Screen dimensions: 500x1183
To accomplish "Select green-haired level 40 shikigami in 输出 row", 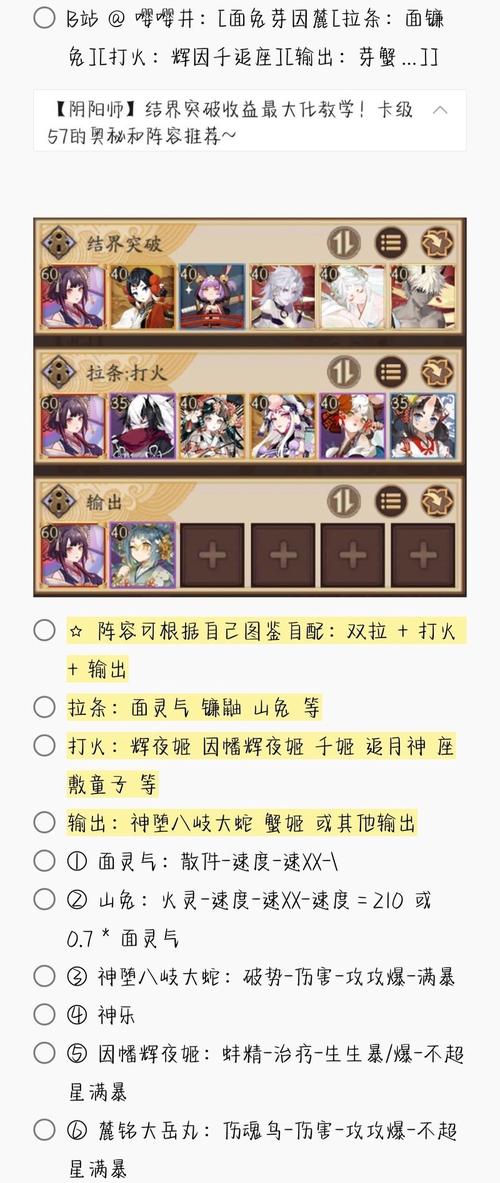I will point(143,556).
